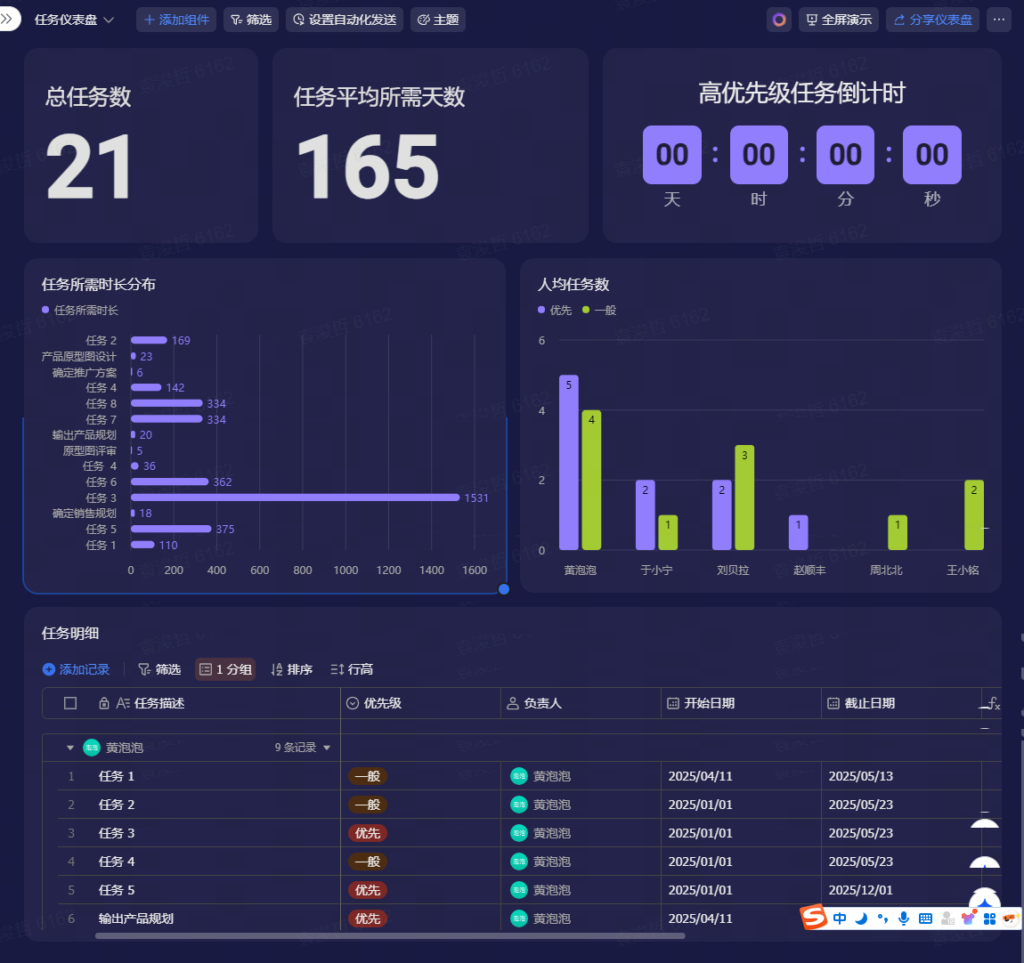Image resolution: width=1024 pixels, height=963 pixels.
Task: Click 分享仪表盘 share button
Action: pyautogui.click(x=932, y=20)
